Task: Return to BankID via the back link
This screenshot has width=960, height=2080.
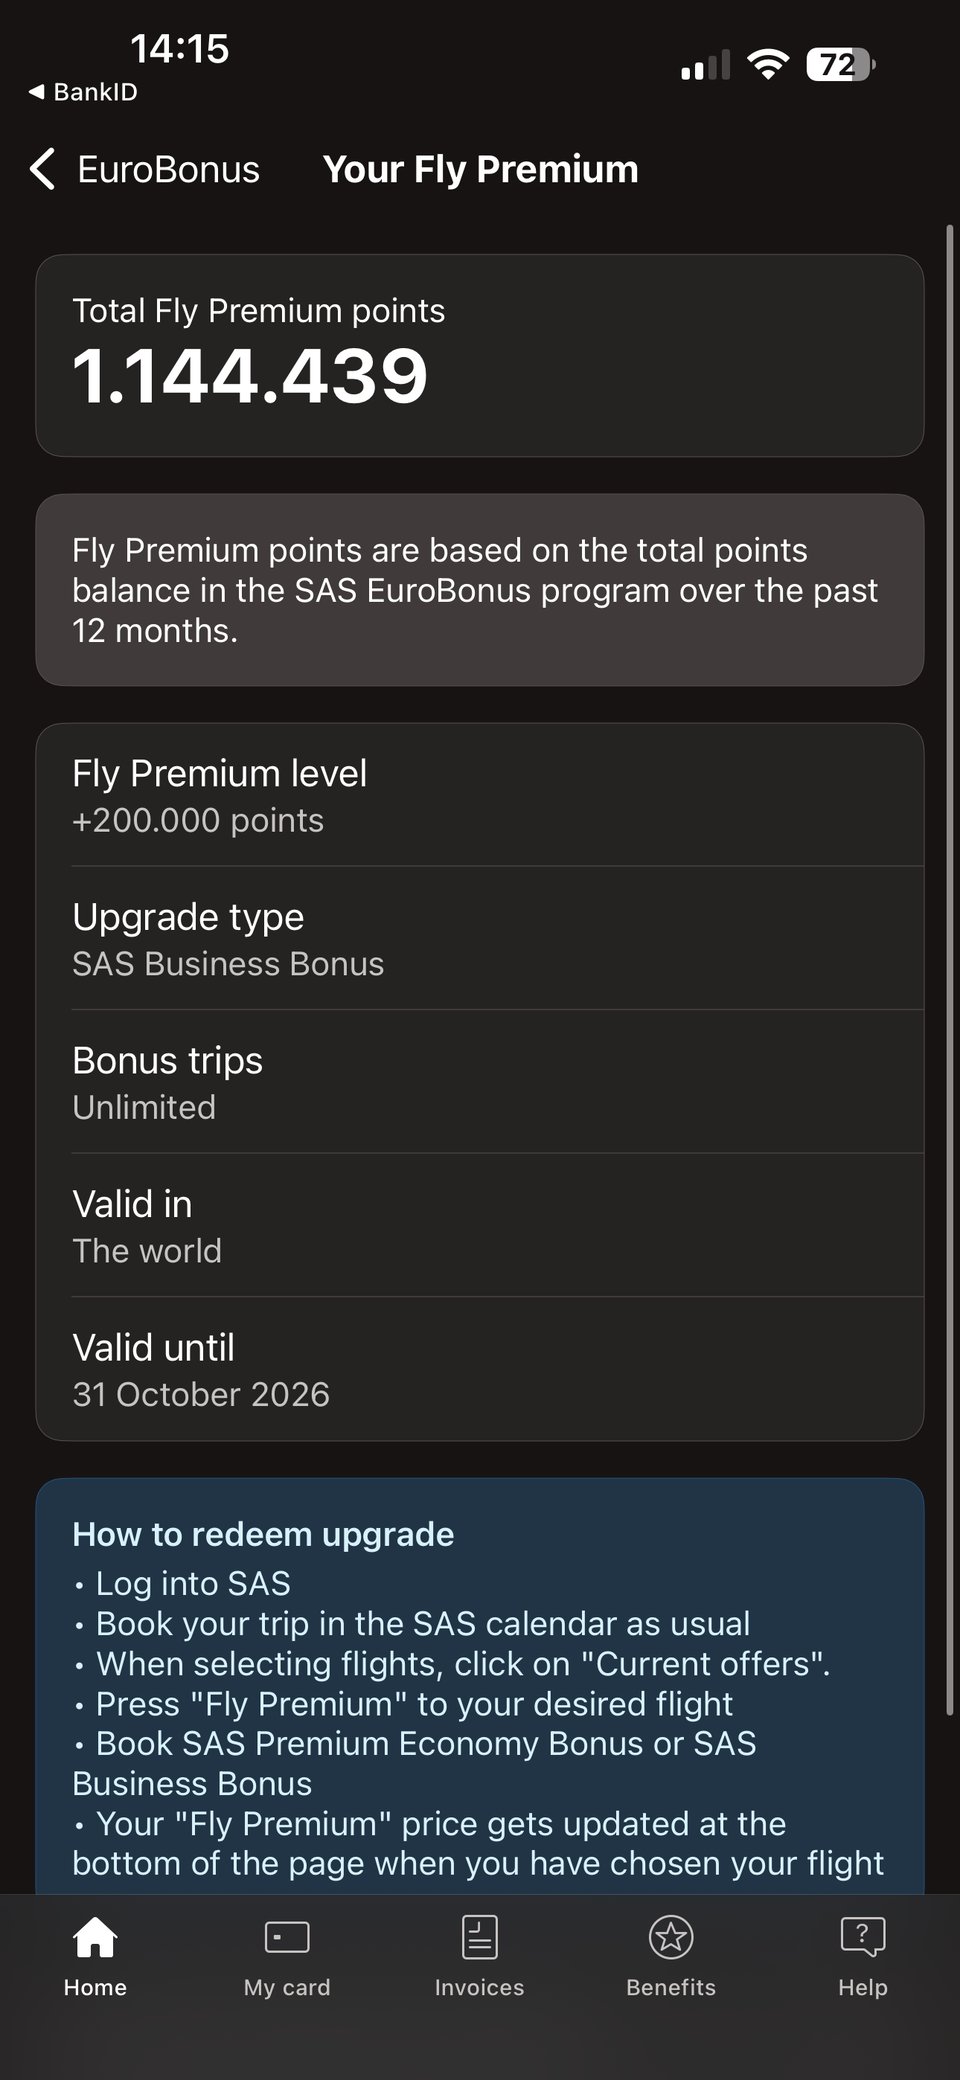Action: [x=82, y=91]
